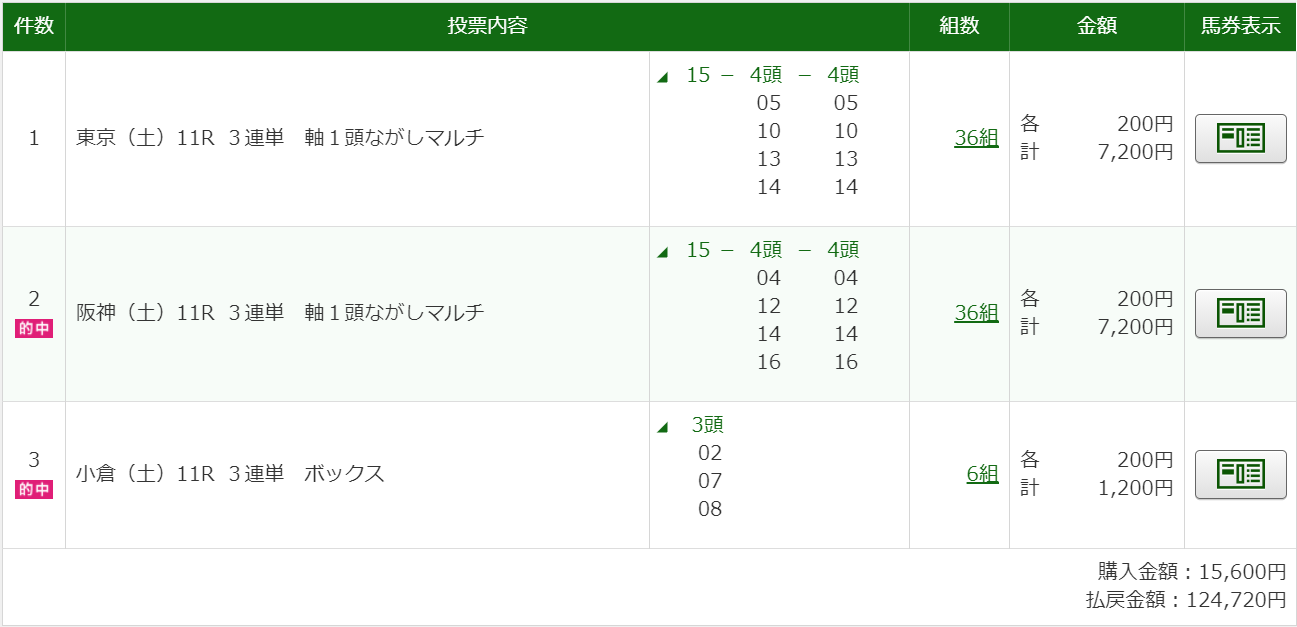Click the 投票内容 column header
1297x627 pixels.
pos(487,27)
